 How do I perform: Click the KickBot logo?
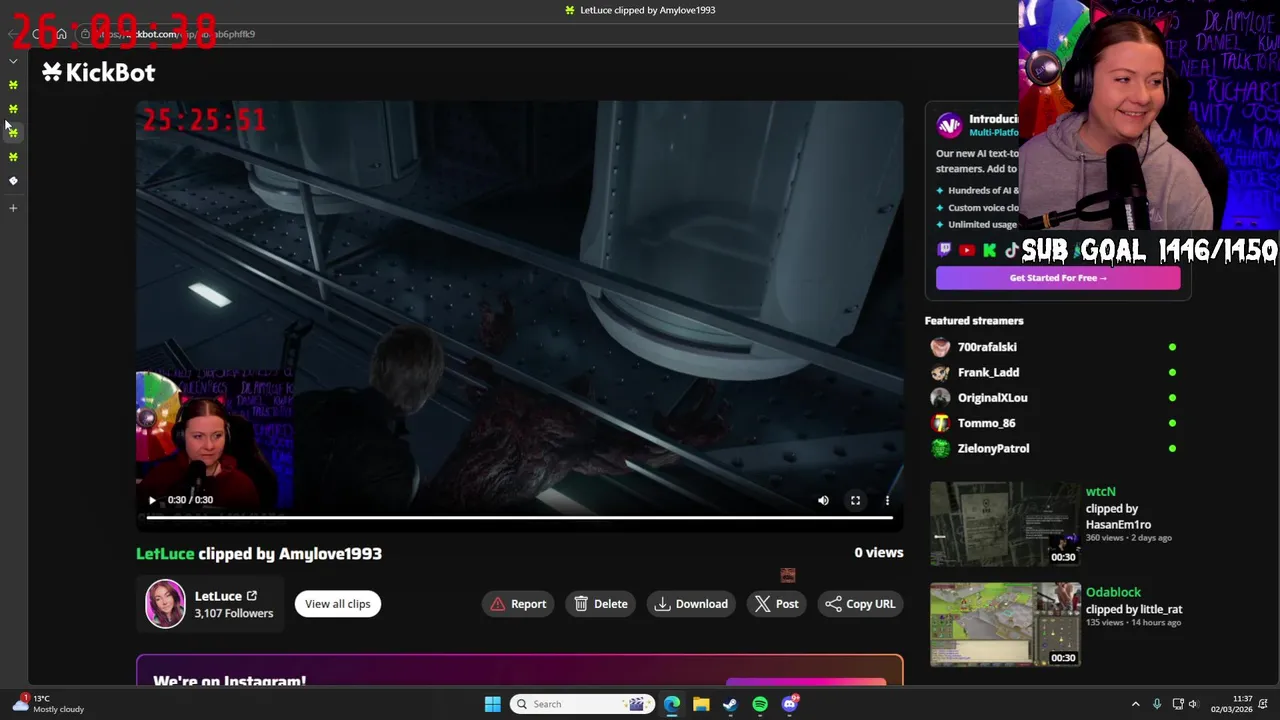[x=98, y=72]
